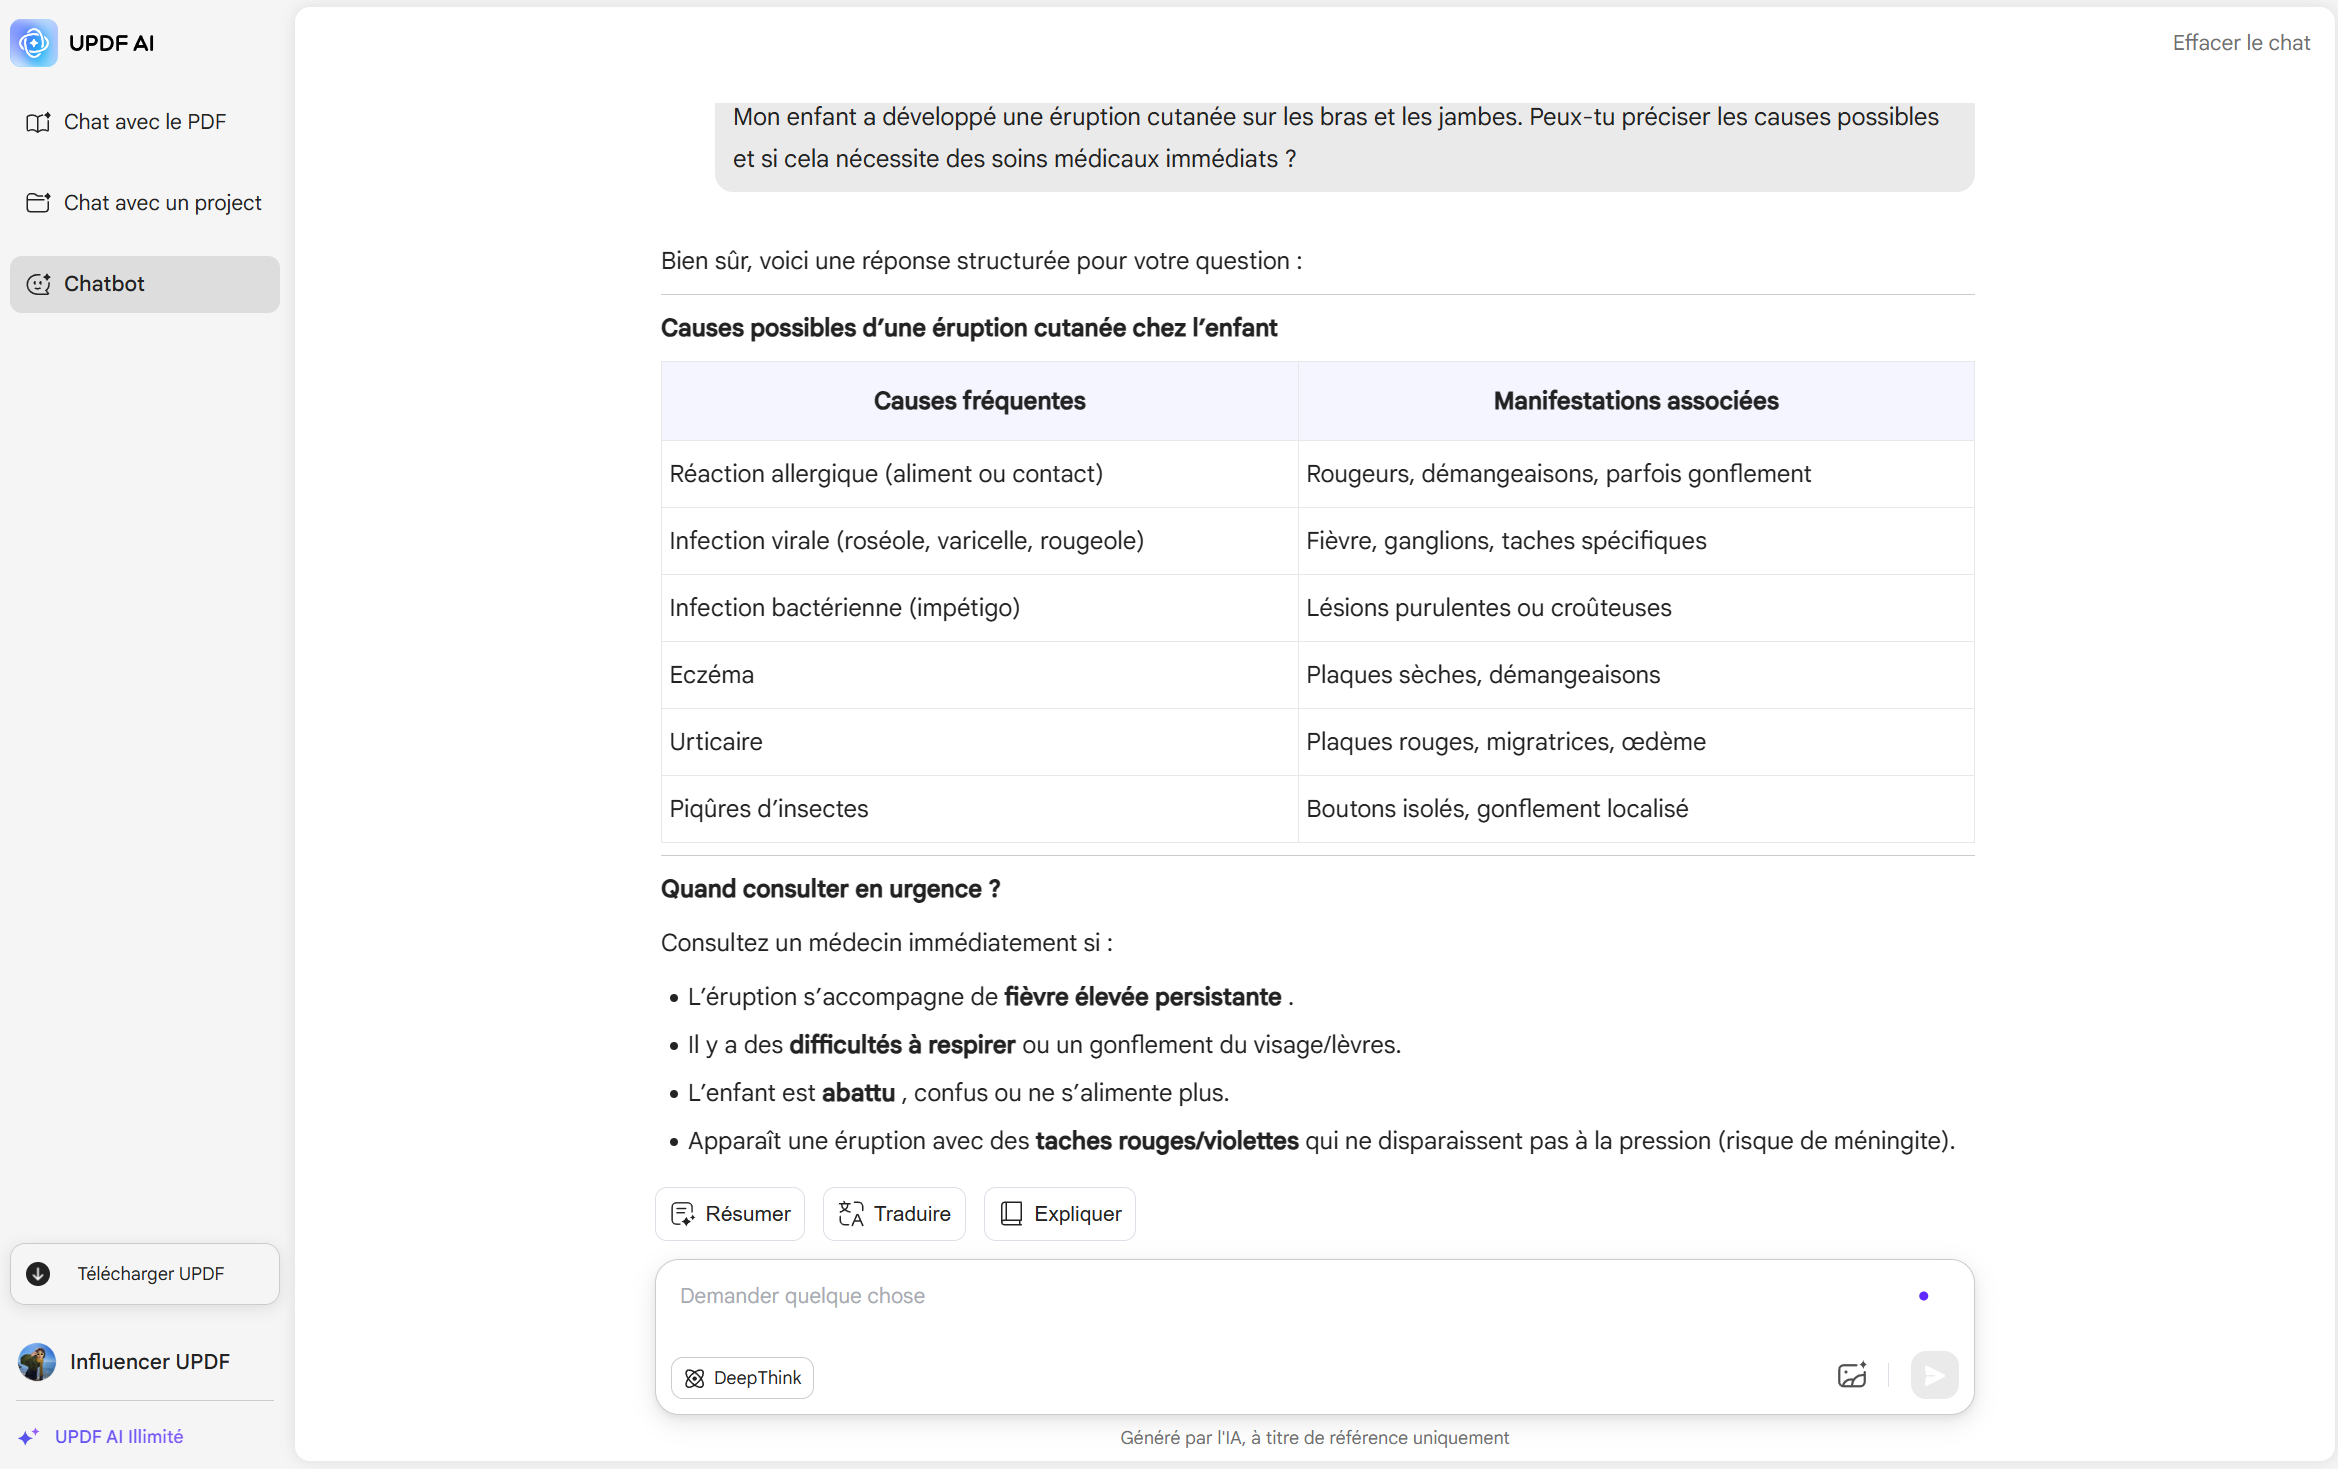
Task: Click the Télécharger UPDF download icon
Action: [38, 1274]
